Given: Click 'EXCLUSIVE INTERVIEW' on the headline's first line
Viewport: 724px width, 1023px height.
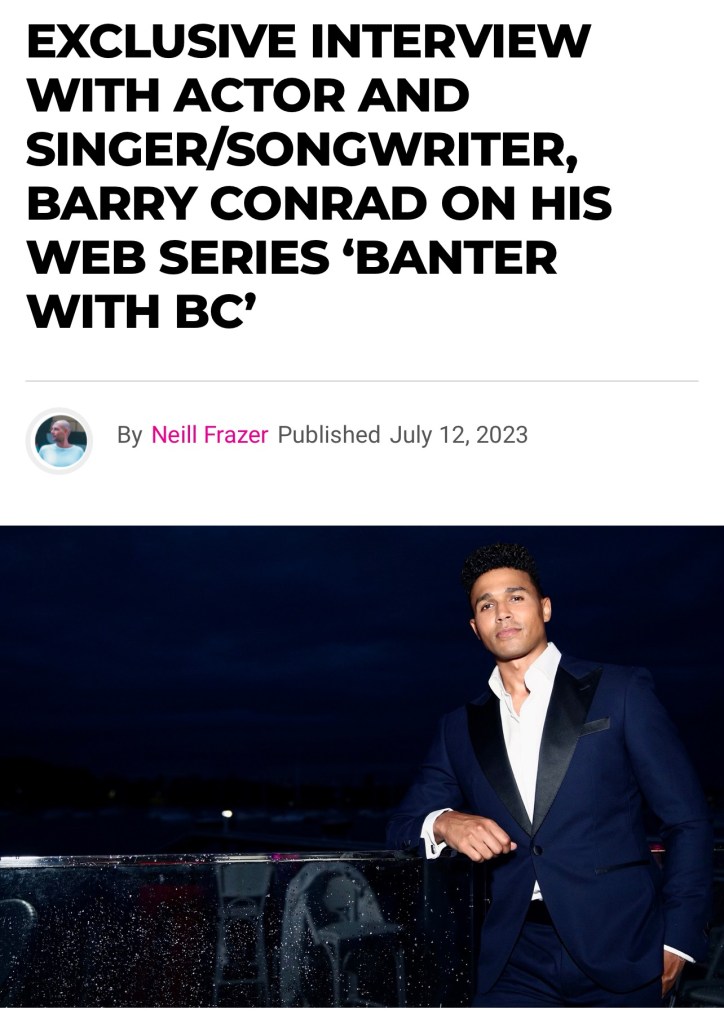Looking at the screenshot, I should tap(309, 40).
